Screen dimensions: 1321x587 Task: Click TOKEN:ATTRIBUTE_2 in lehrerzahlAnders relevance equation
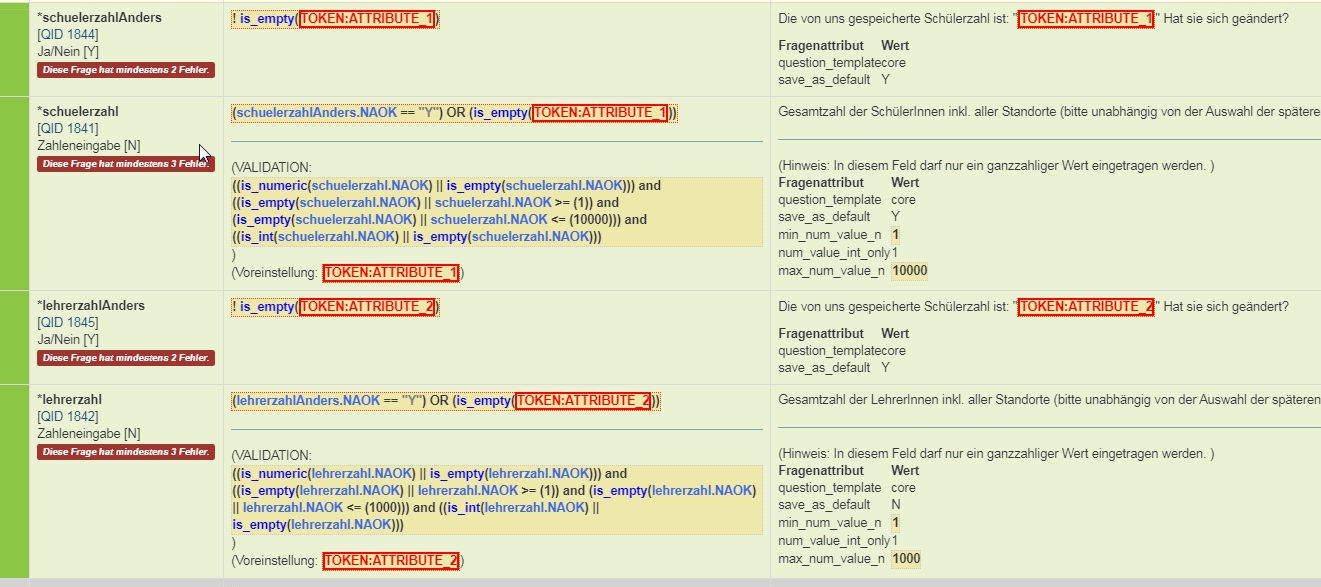click(x=368, y=307)
